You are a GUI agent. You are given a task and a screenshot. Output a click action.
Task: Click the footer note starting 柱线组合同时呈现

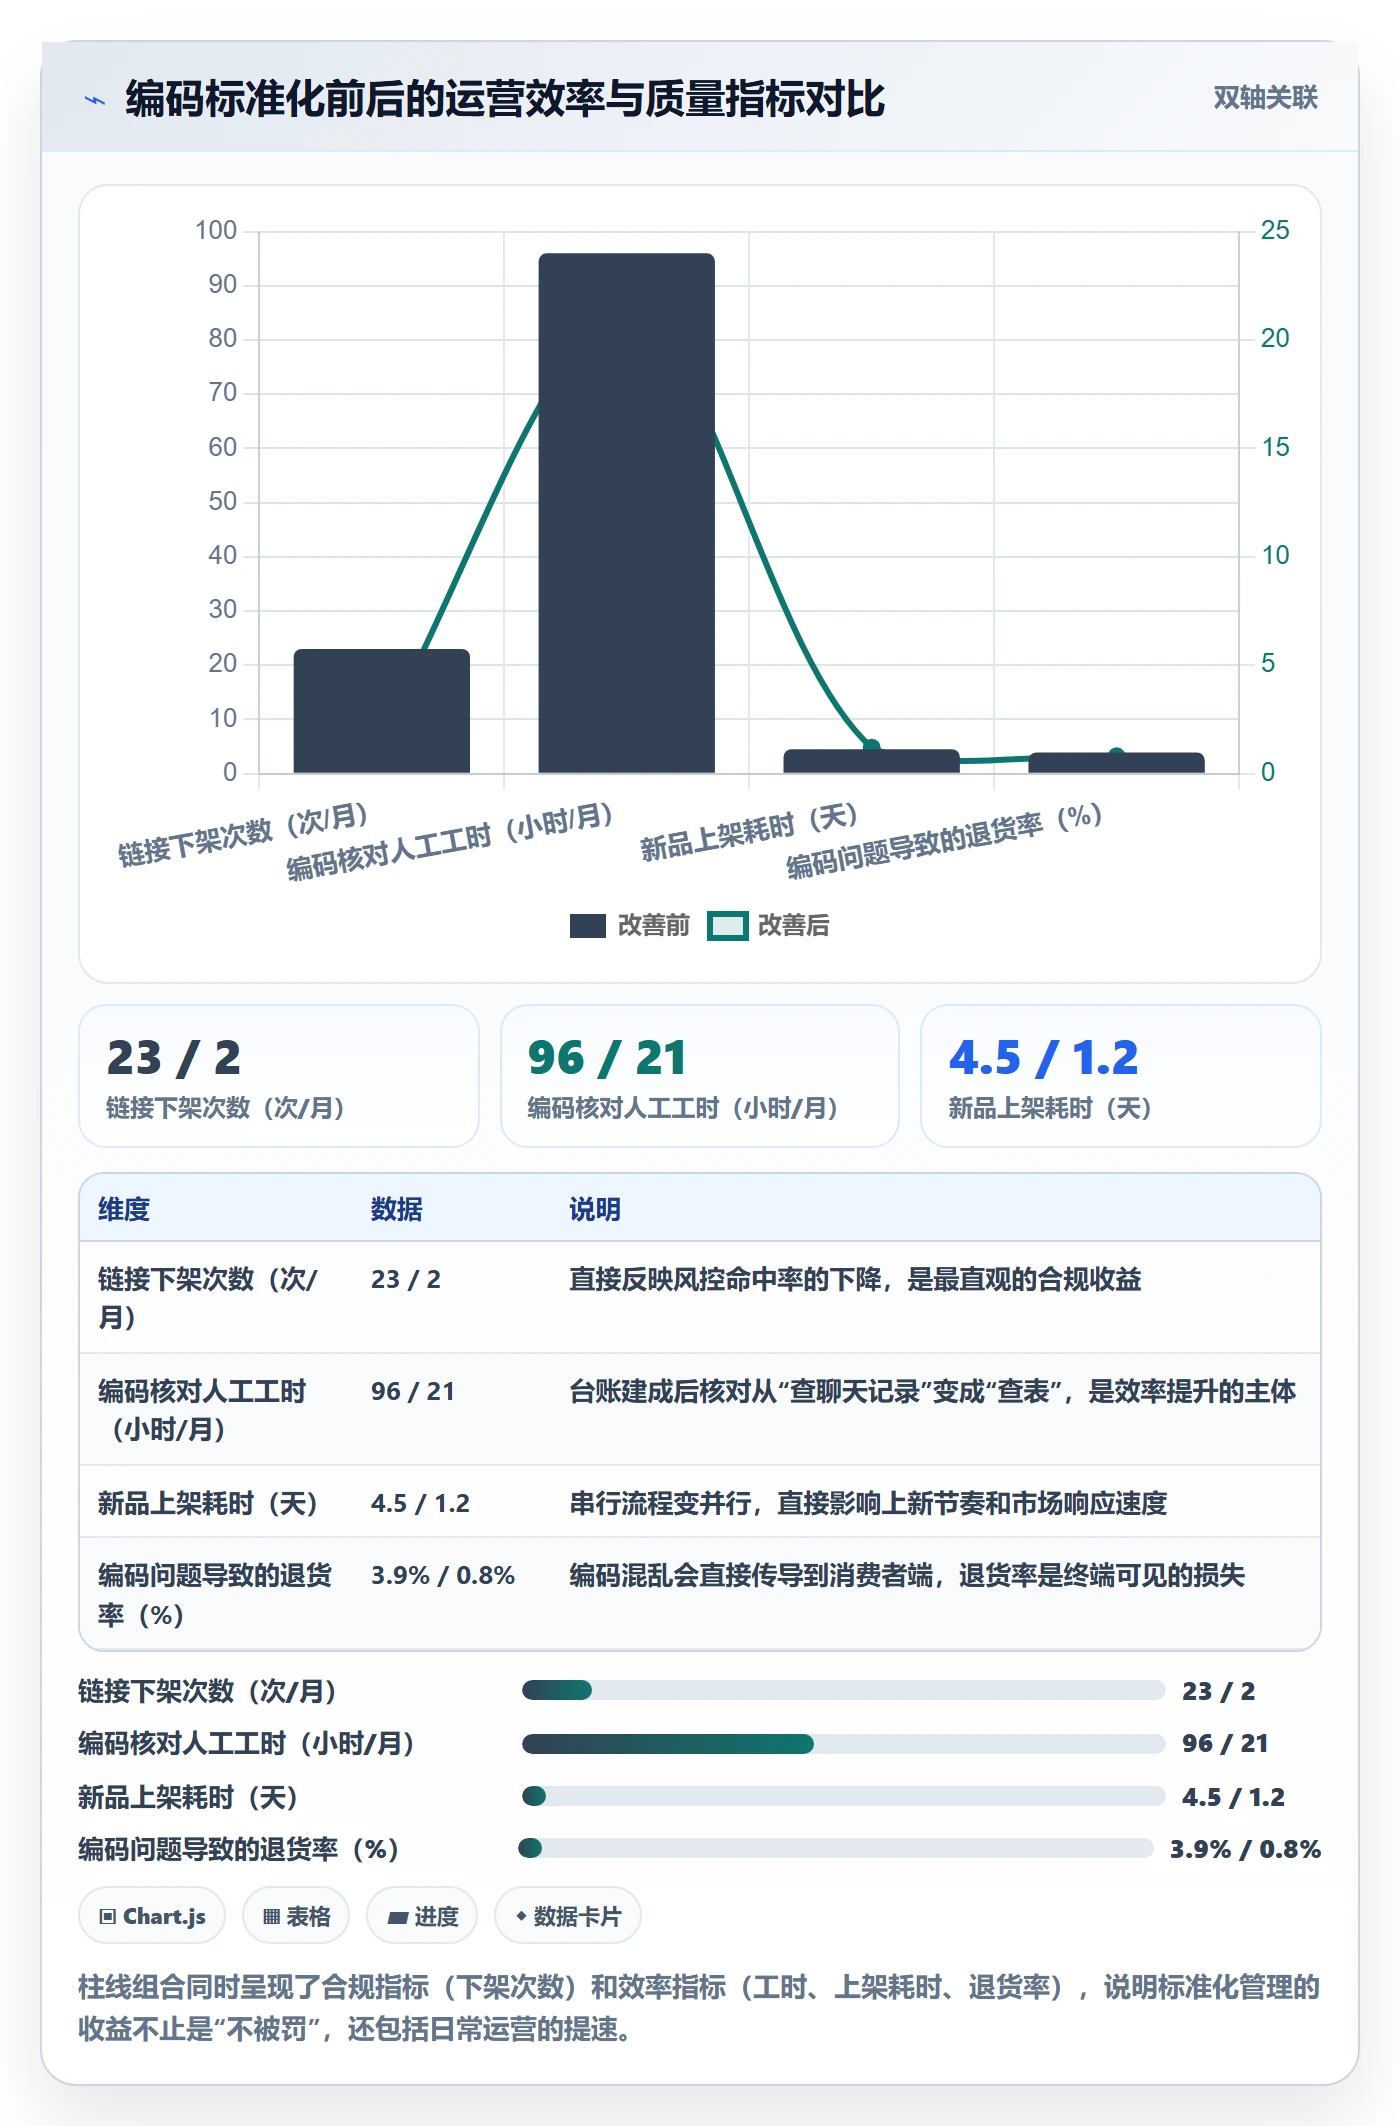point(699,2008)
